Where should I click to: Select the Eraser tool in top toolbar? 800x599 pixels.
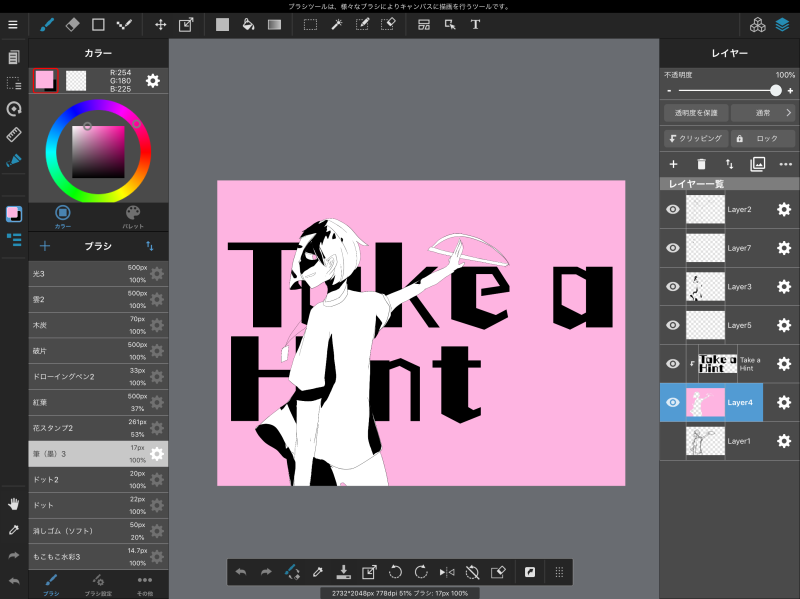pos(72,24)
